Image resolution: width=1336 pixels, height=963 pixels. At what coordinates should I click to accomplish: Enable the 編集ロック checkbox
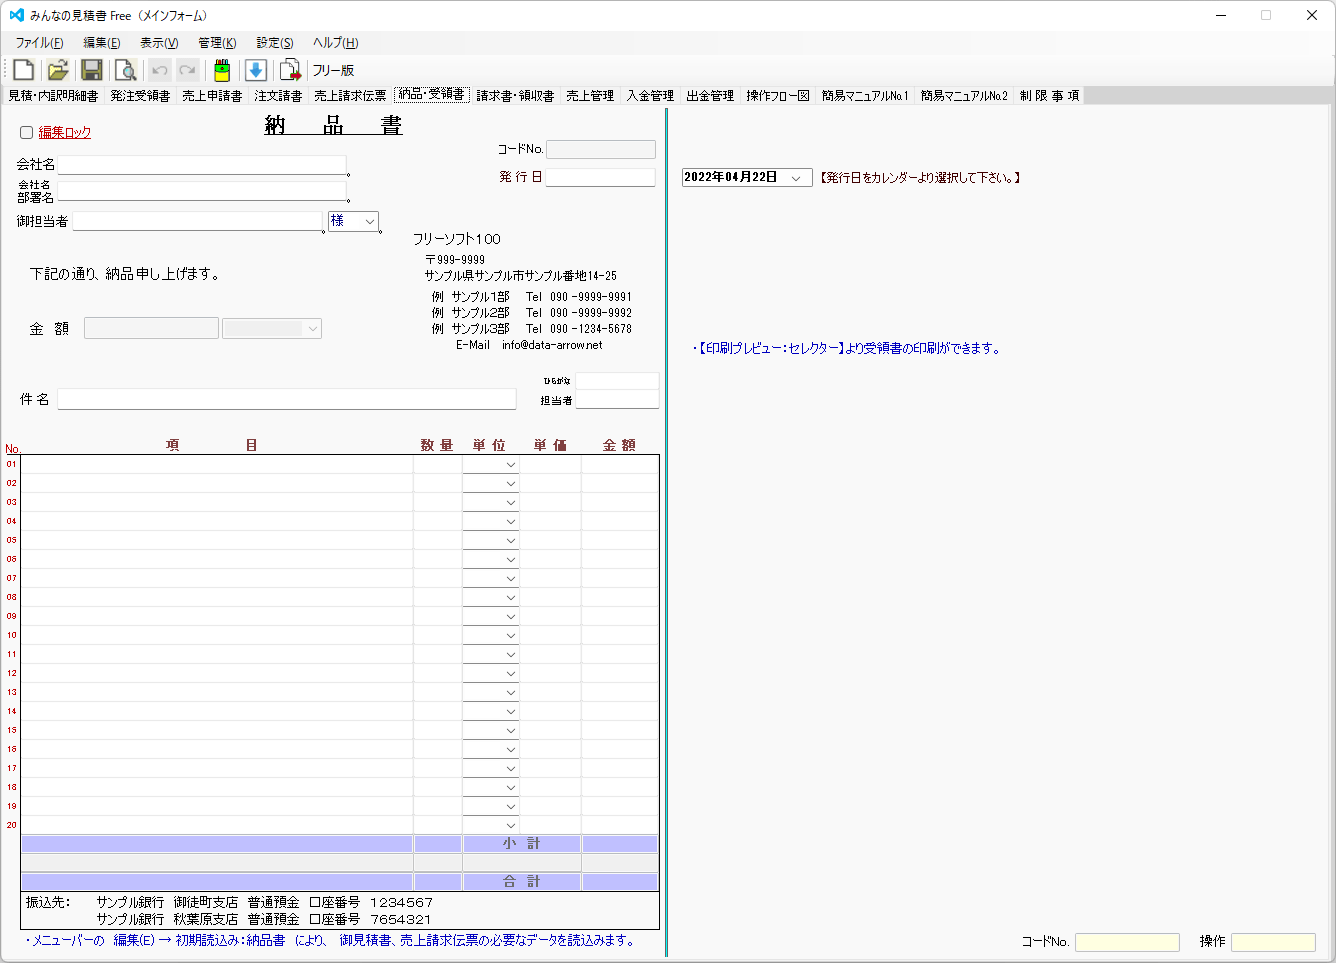26,132
